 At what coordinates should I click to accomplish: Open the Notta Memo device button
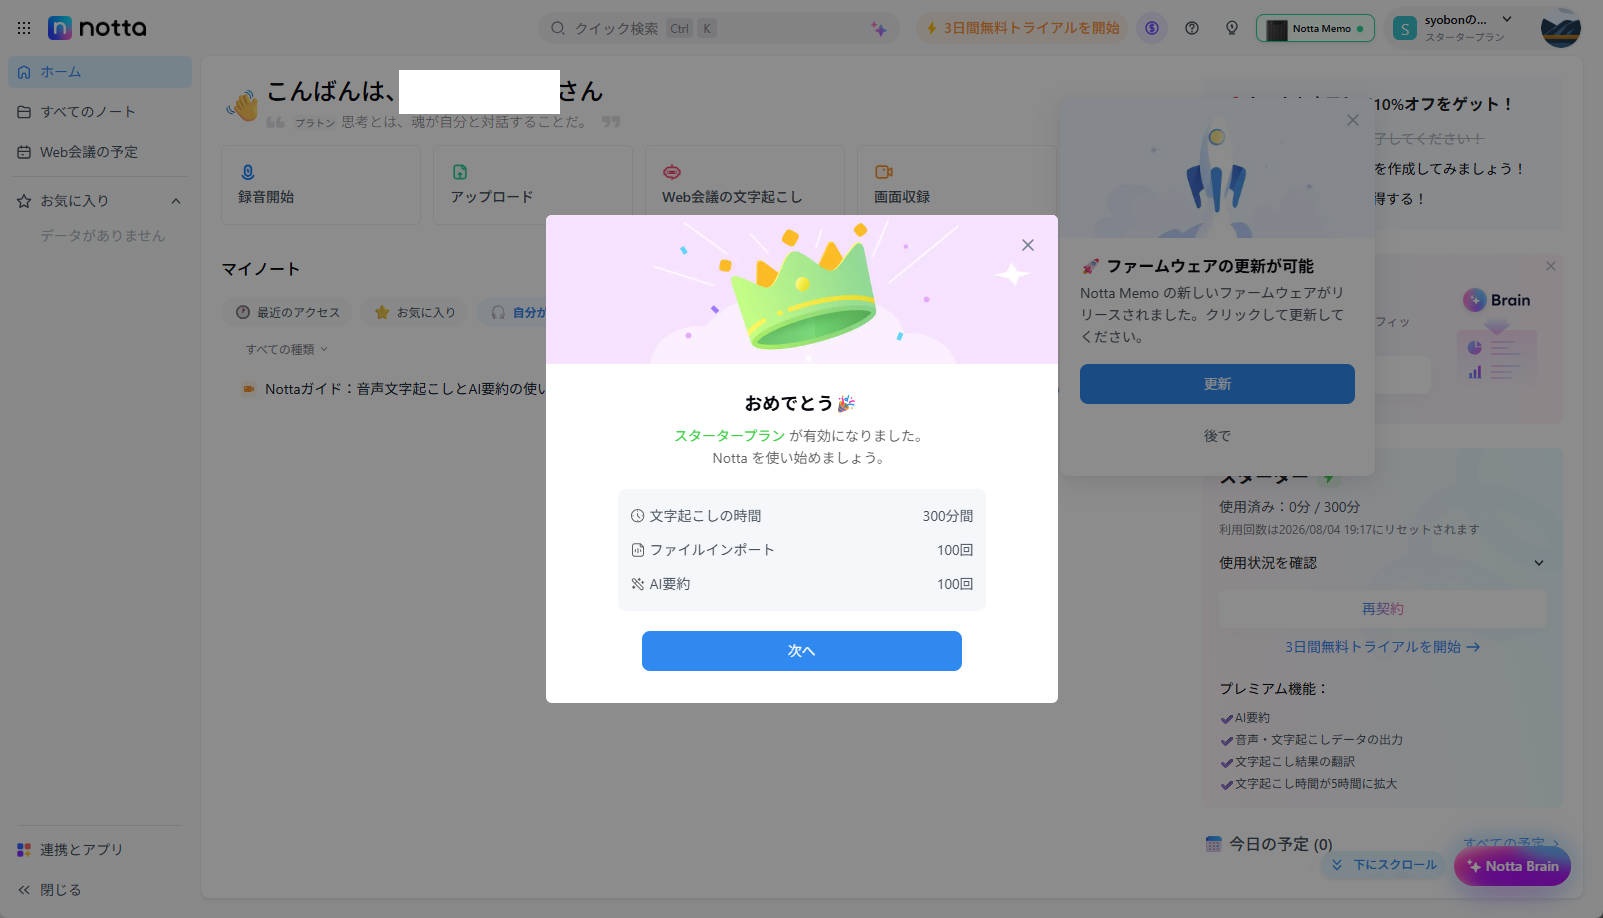[x=1315, y=28]
